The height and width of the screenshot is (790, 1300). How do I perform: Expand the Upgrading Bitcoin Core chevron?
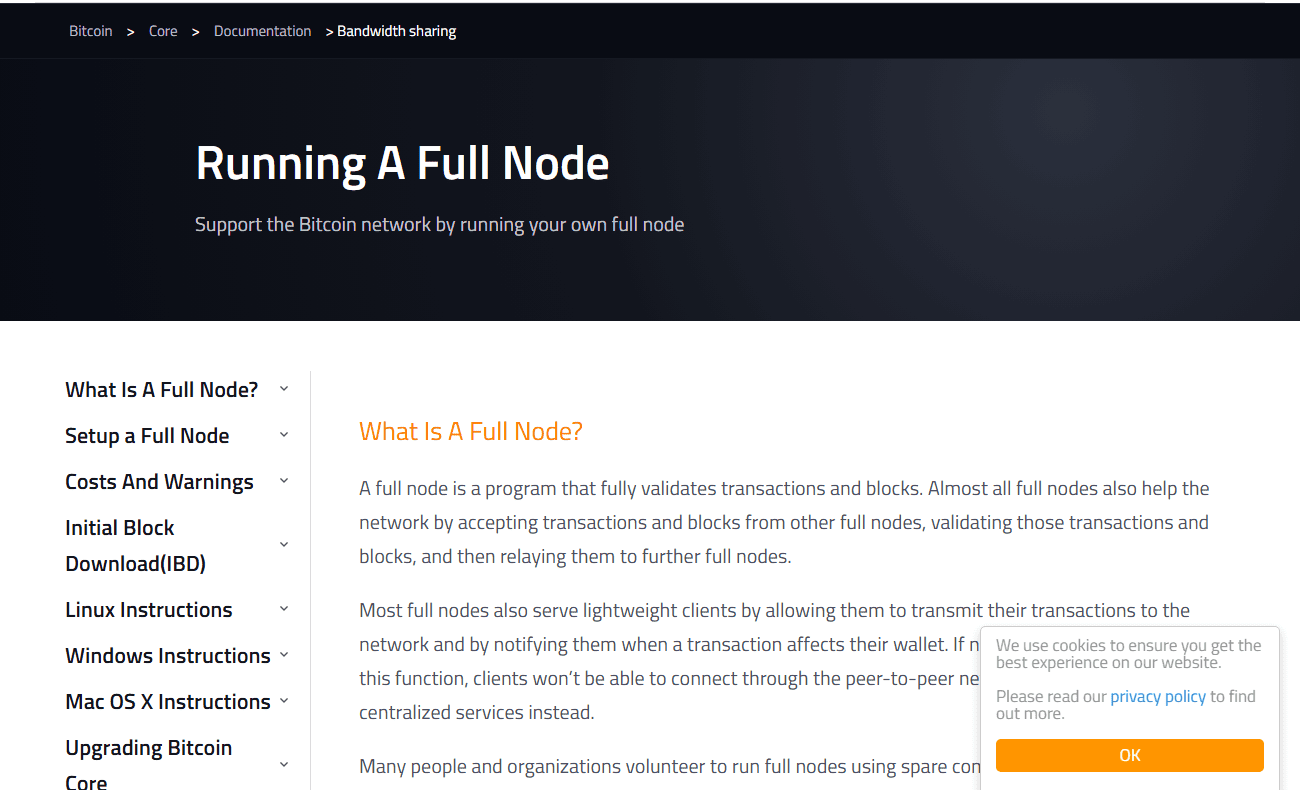point(284,765)
